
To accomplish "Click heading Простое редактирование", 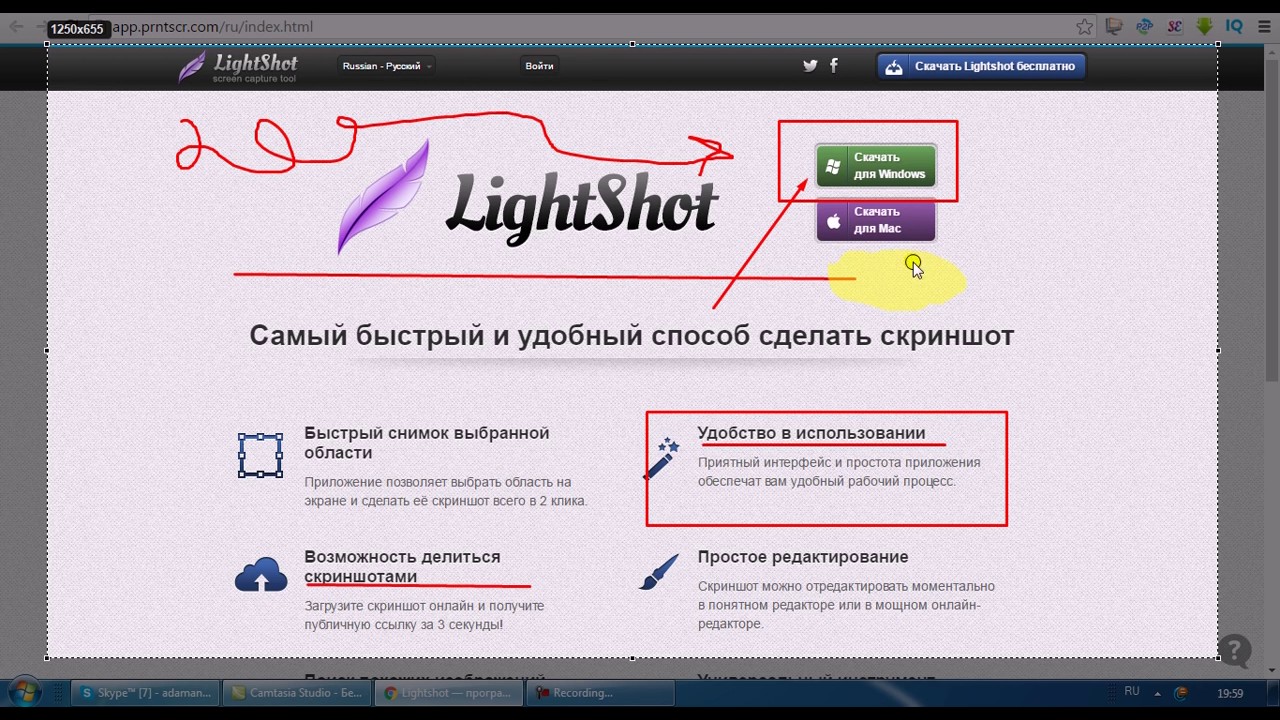I will point(803,557).
